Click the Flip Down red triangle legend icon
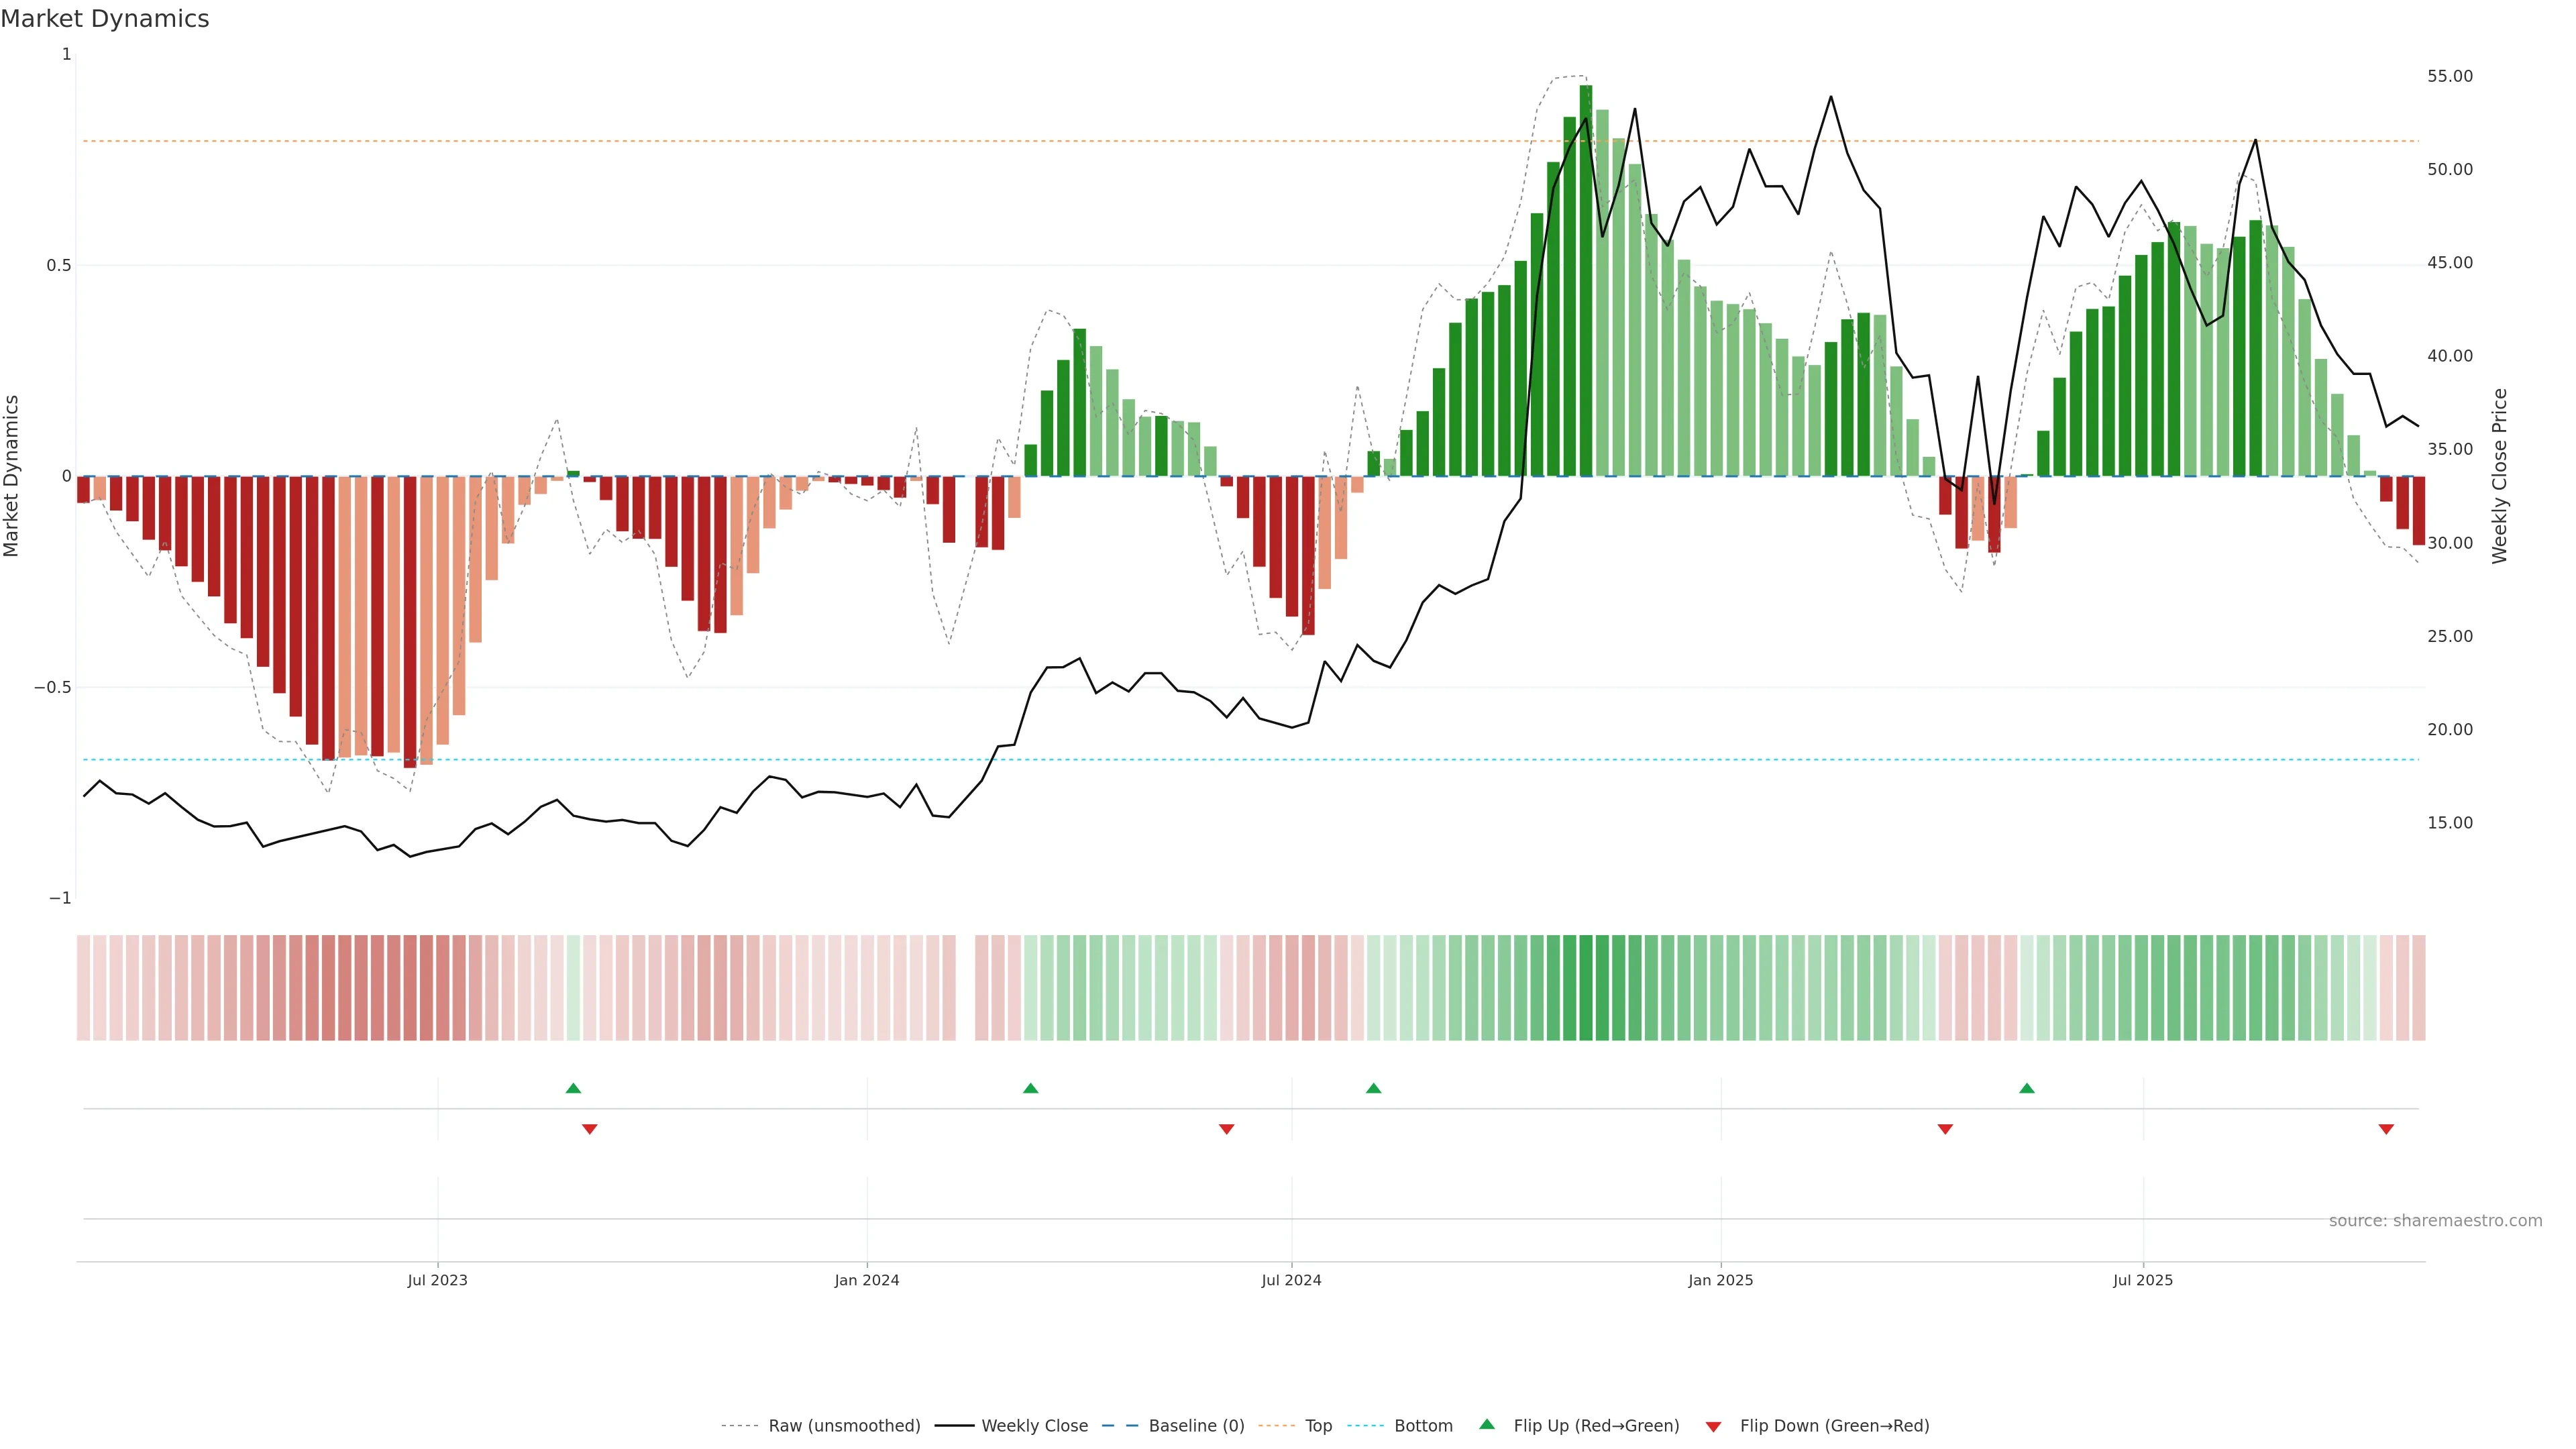 click(x=1713, y=1426)
